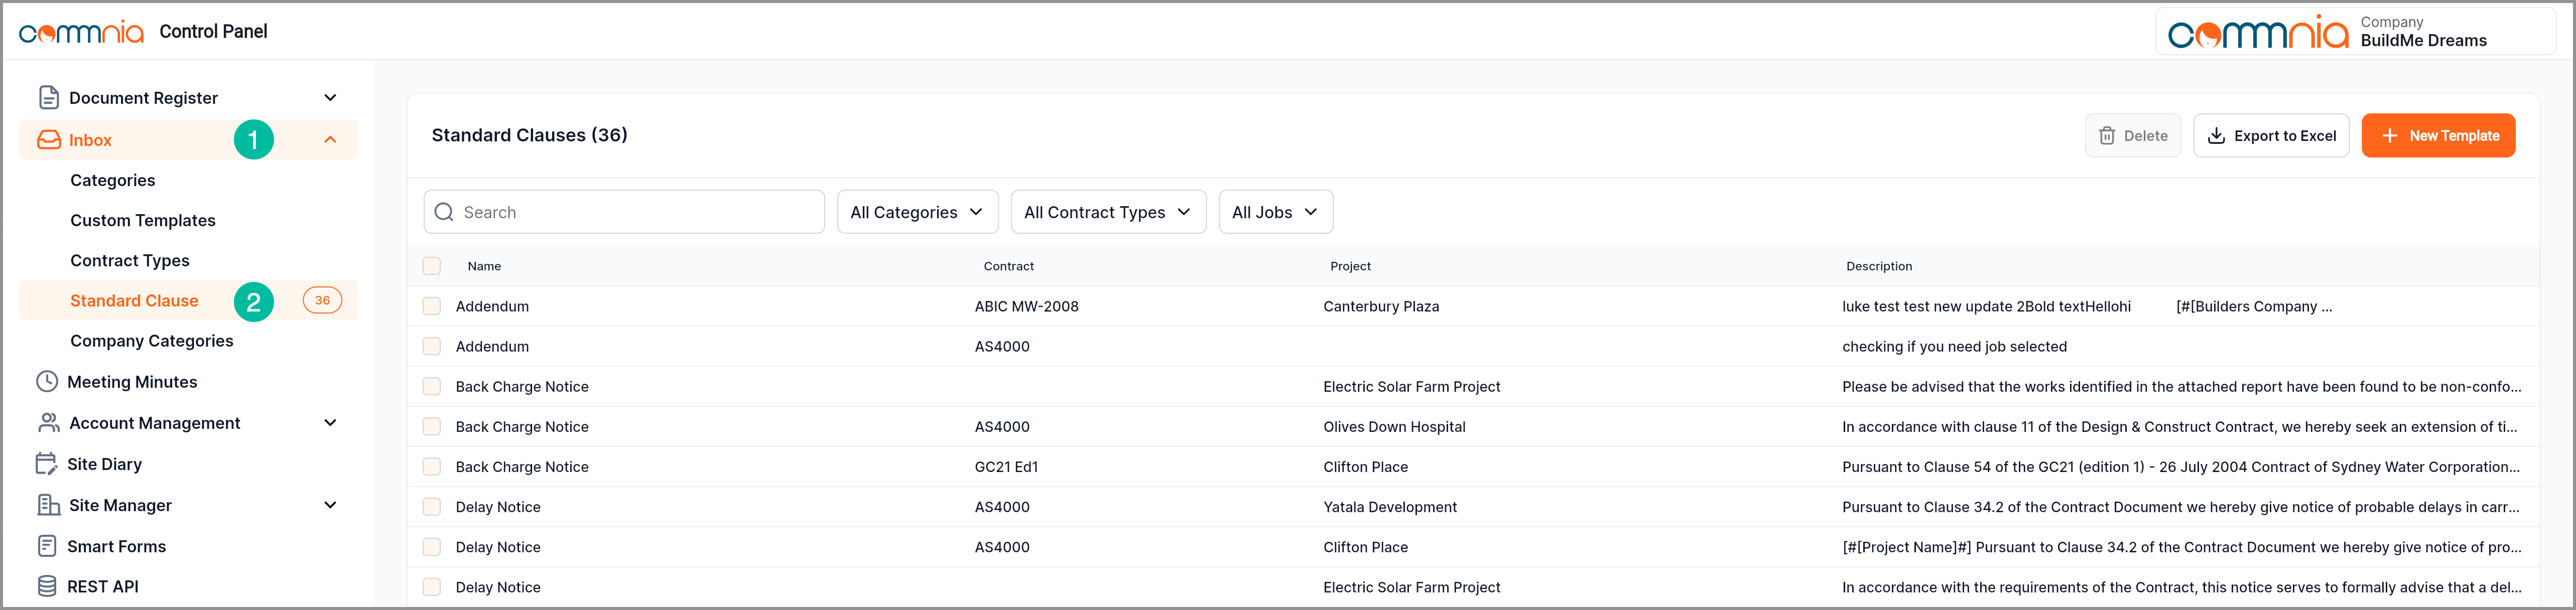The height and width of the screenshot is (610, 2576).
Task: Click the Meeting Minutes clock icon
Action: pyautogui.click(x=47, y=382)
